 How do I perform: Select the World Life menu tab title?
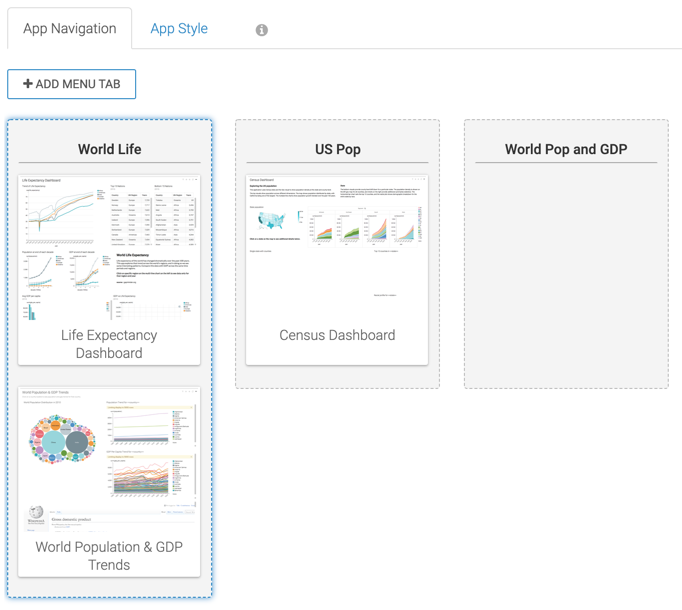109,149
